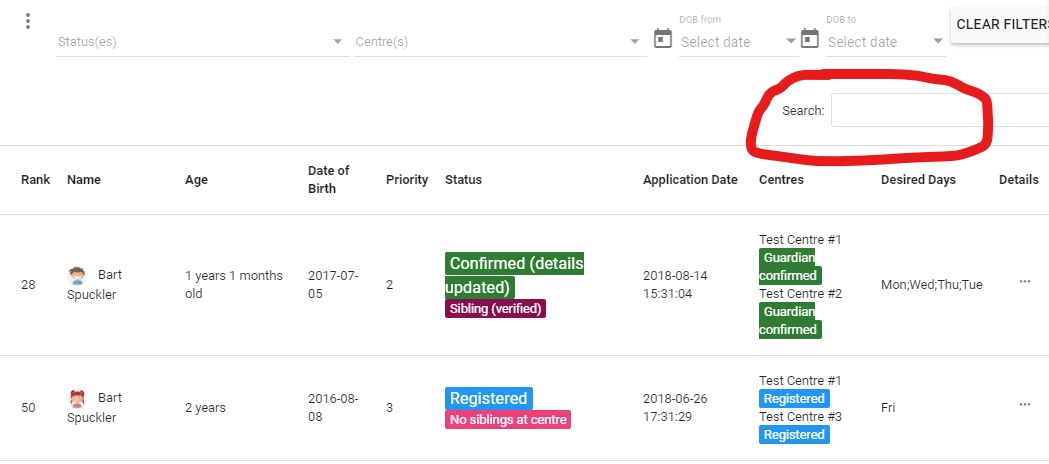Screen dimensions: 1049x464
Task: Open details ellipsis for rank 28 row
Action: pos(1024,281)
